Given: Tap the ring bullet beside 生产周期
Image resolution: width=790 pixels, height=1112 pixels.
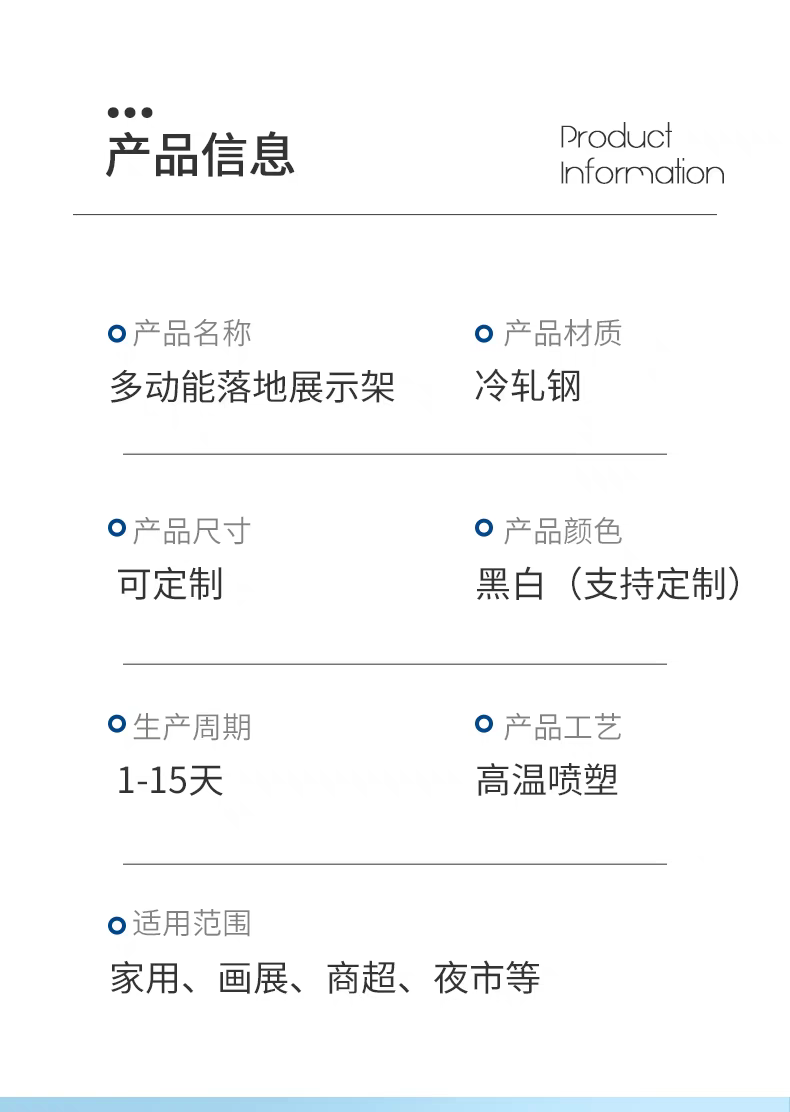Looking at the screenshot, I should point(117,724).
